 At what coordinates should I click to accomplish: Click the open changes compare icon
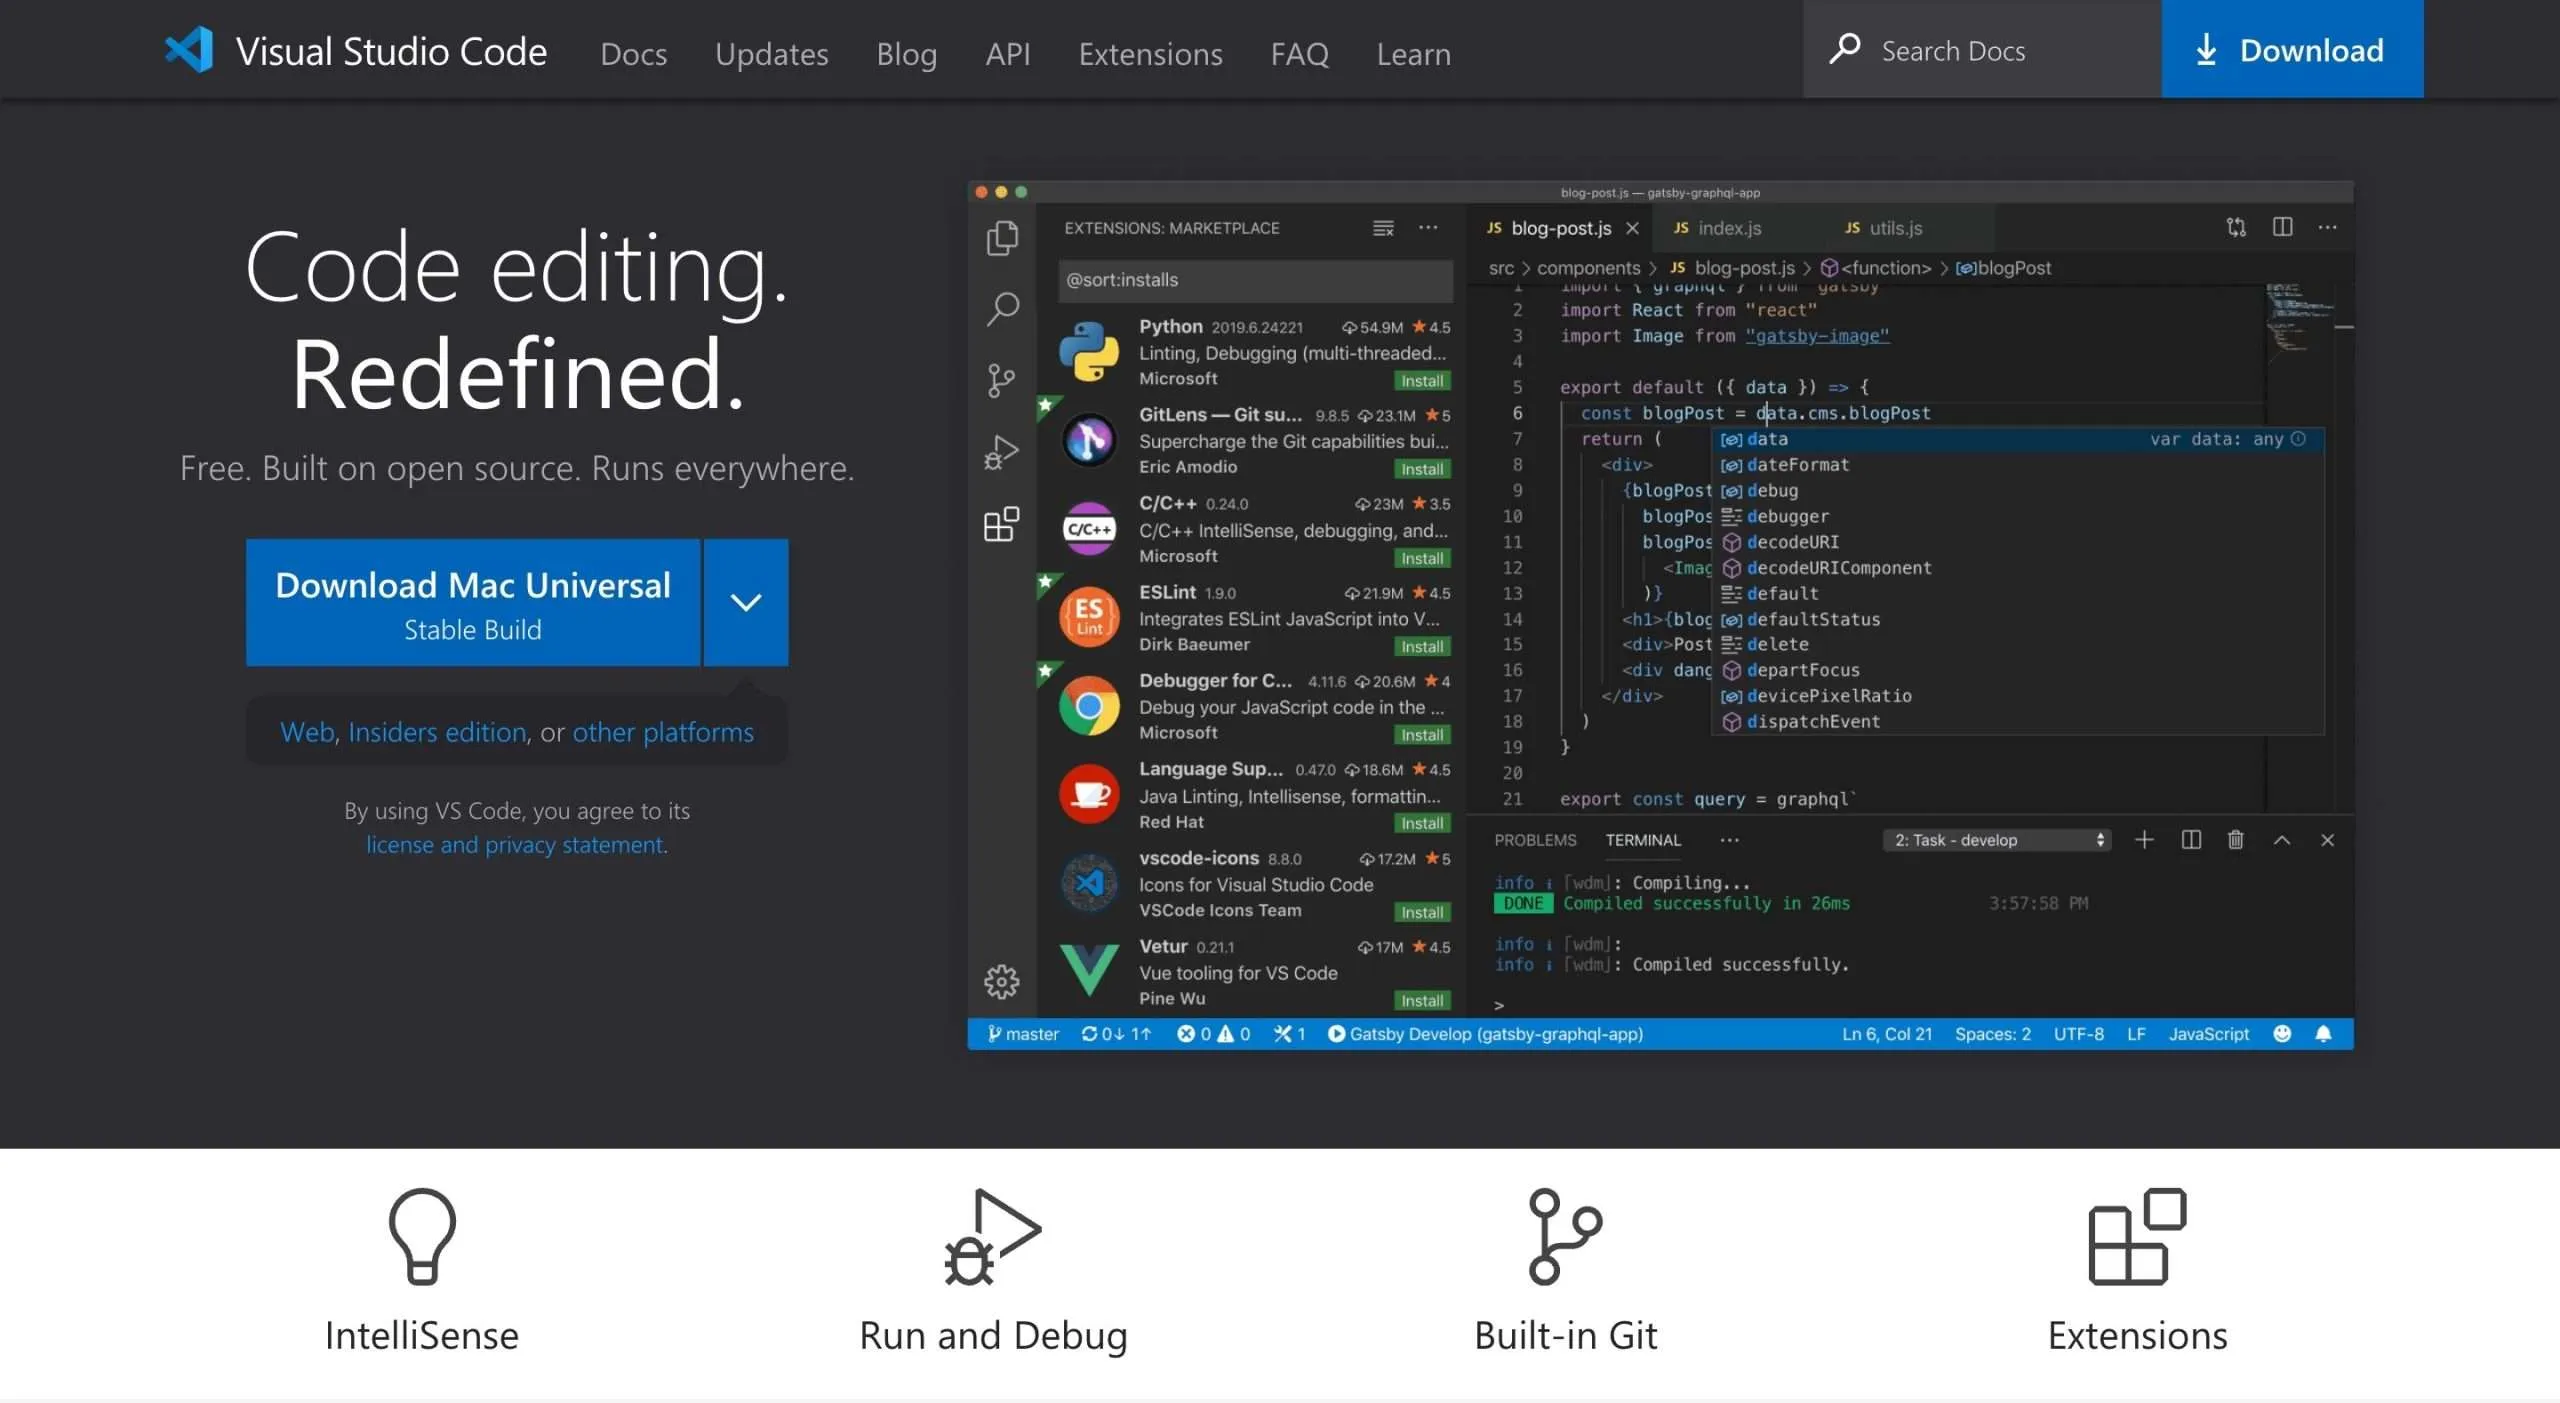2236,227
